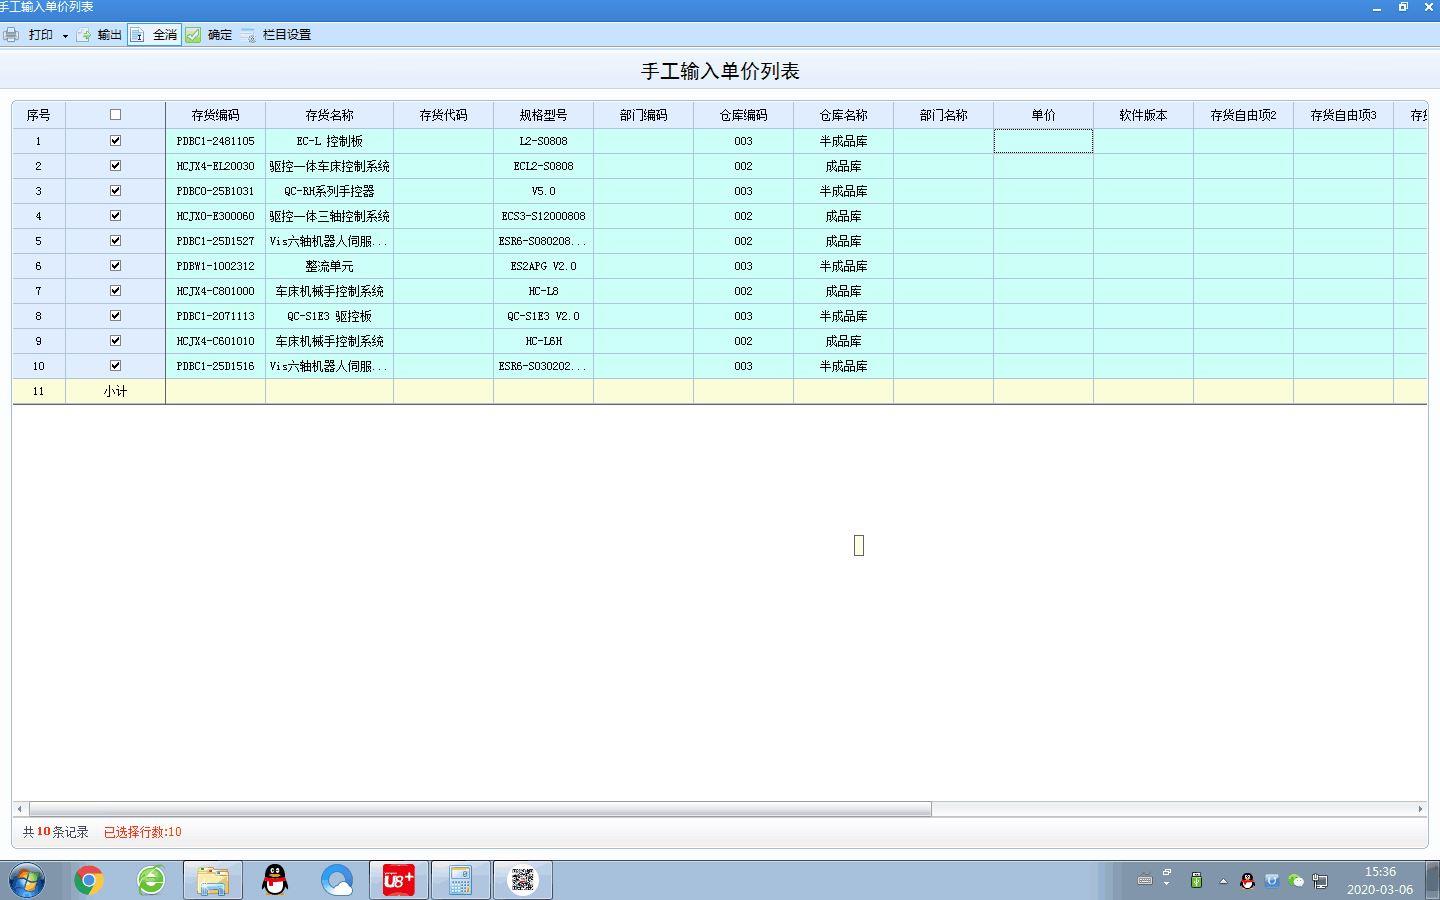Toggle the select-all header checkbox
Screen dimensions: 1440x900
click(115, 115)
